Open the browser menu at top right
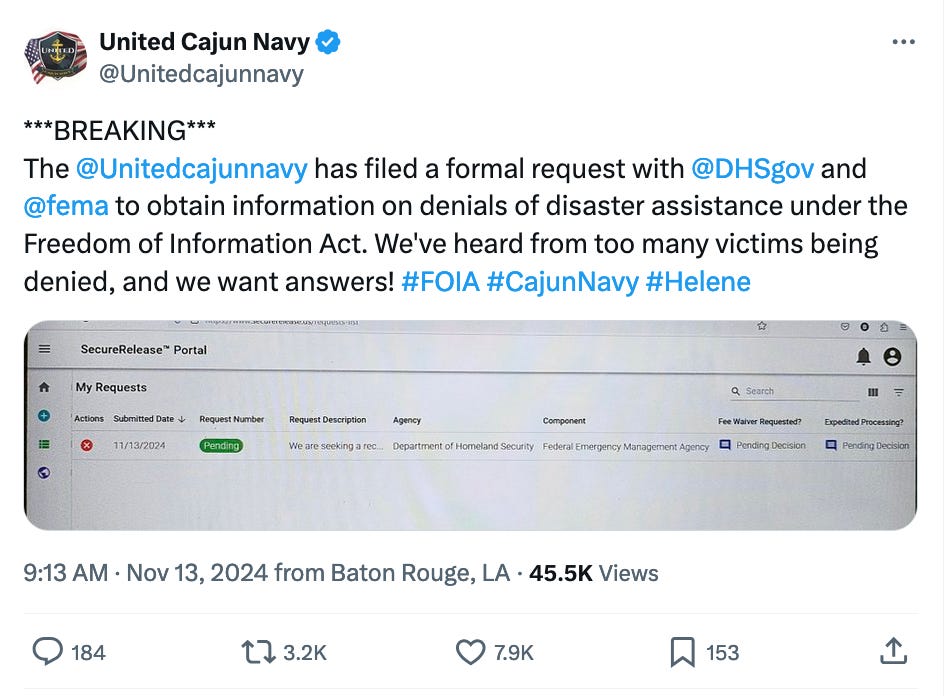Viewport: 948px width, 696px height. 903,328
